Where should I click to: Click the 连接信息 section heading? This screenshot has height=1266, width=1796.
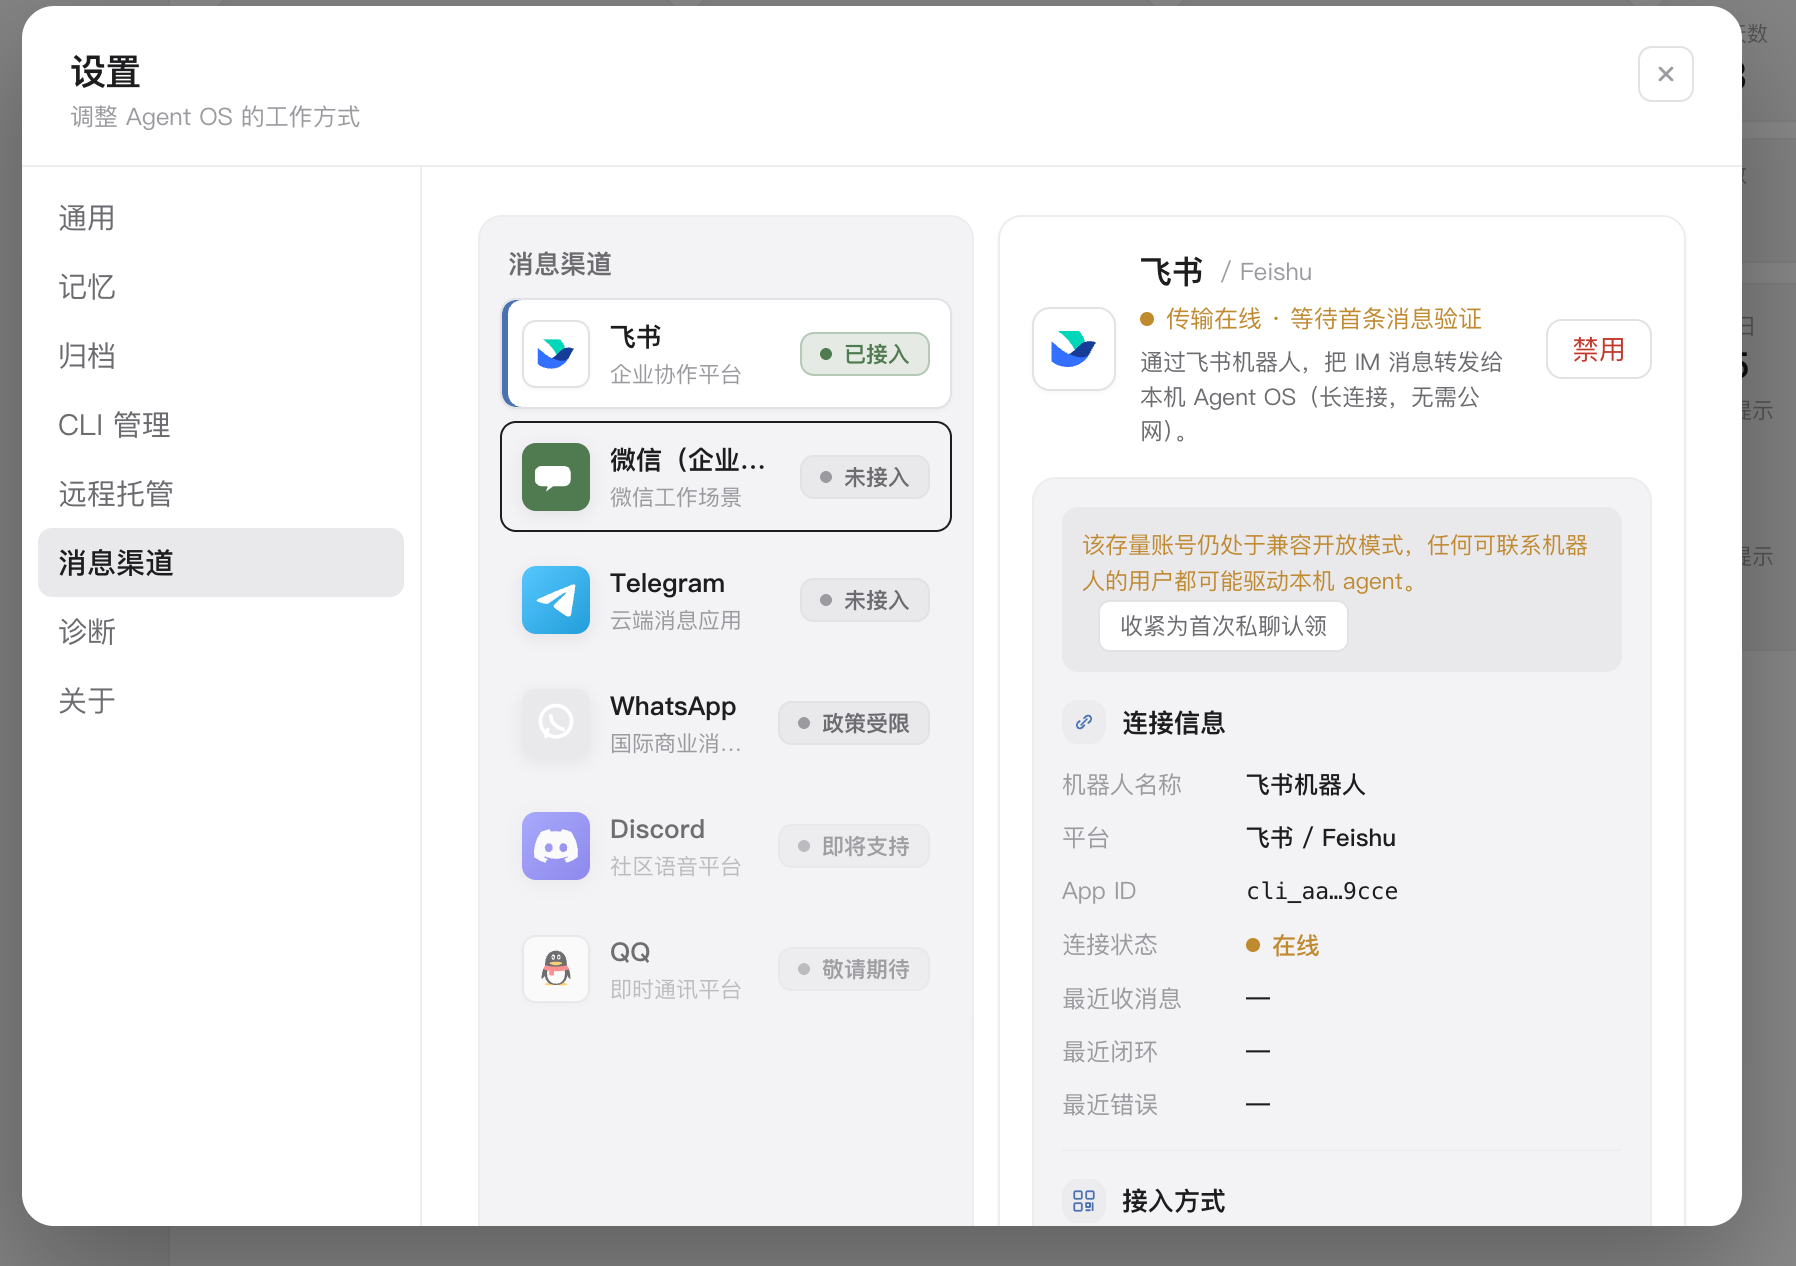coord(1174,723)
